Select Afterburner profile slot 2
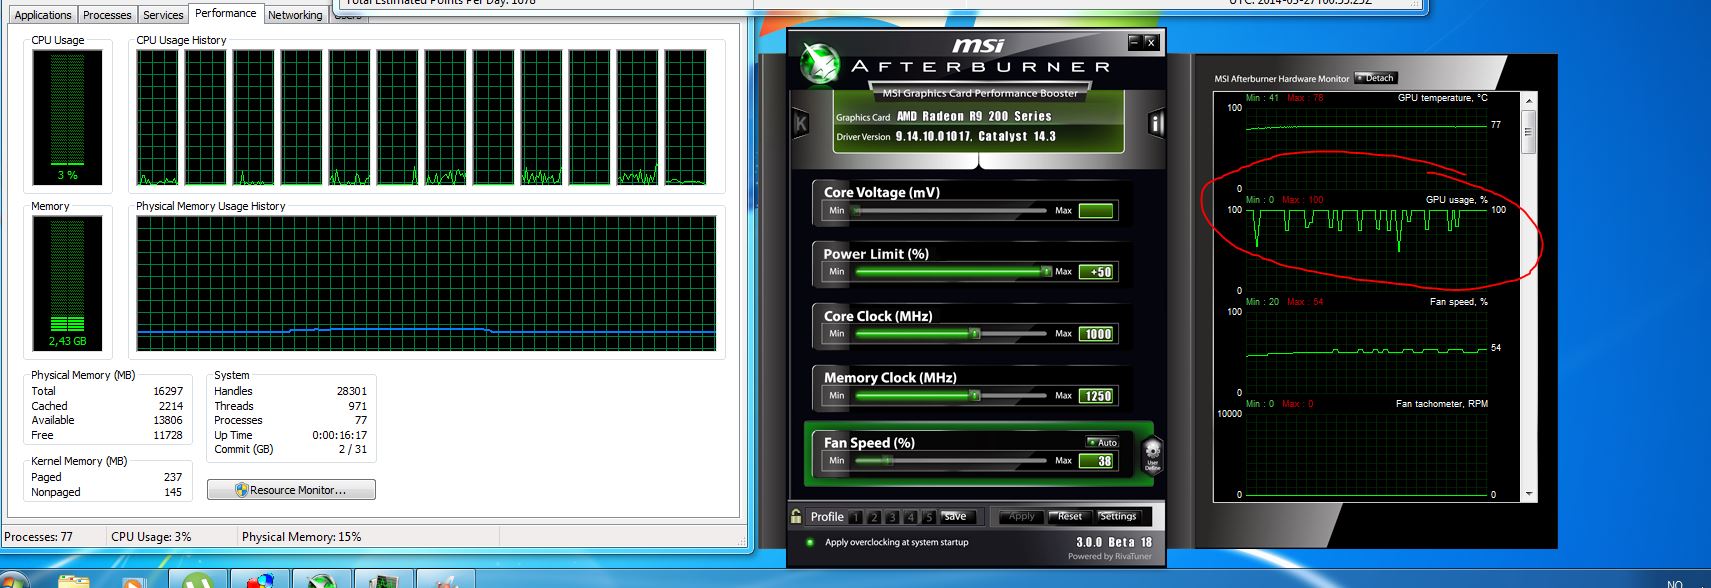The width and height of the screenshot is (1711, 588). (x=874, y=517)
